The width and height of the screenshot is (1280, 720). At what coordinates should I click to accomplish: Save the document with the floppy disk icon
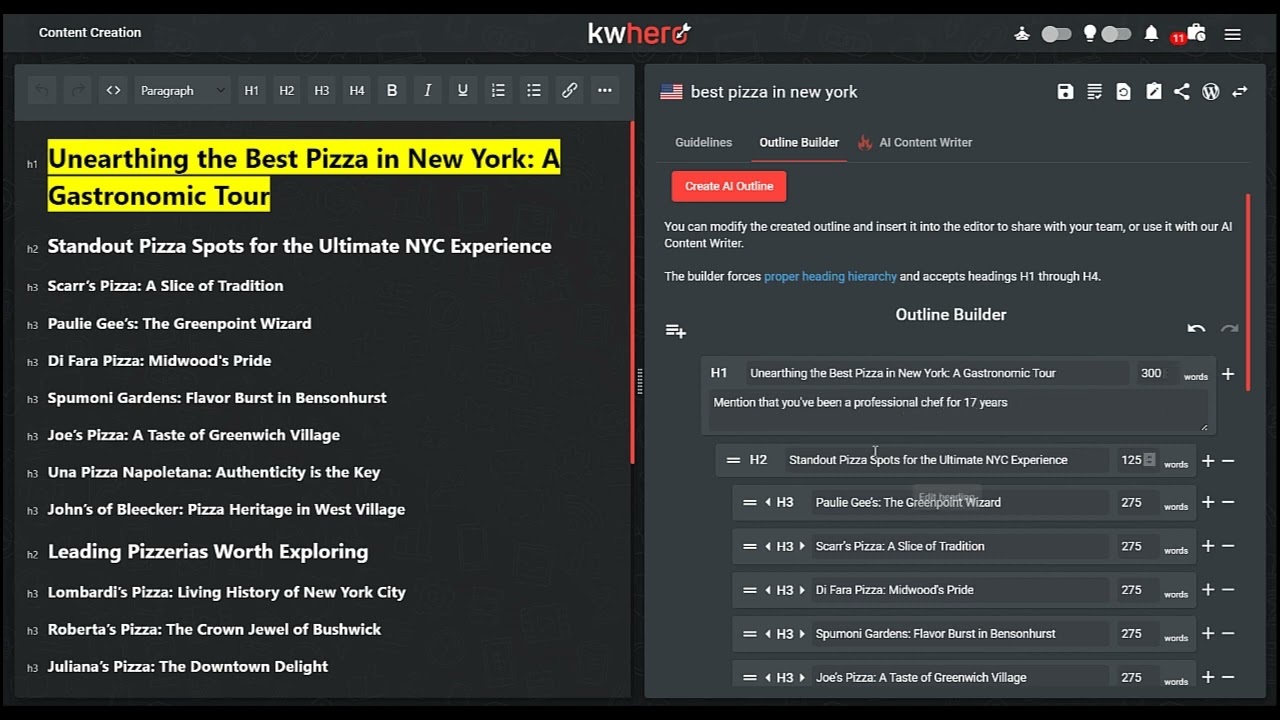1065,91
